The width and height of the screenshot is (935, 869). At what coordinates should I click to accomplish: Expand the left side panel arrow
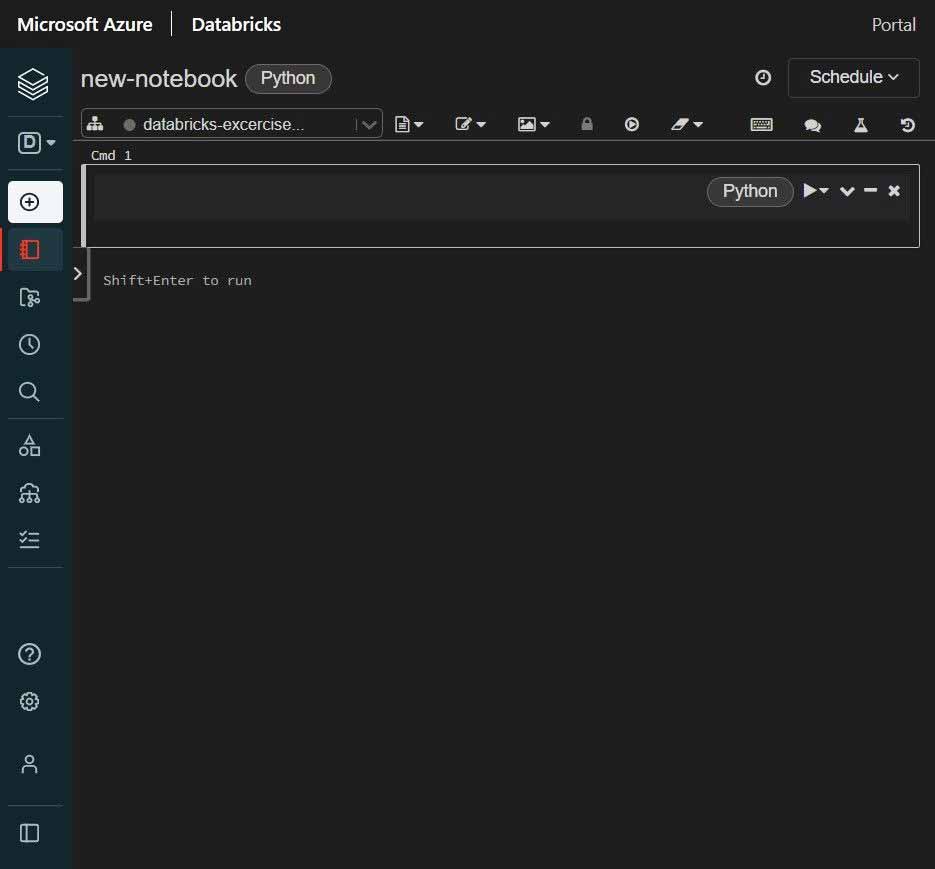(78, 274)
